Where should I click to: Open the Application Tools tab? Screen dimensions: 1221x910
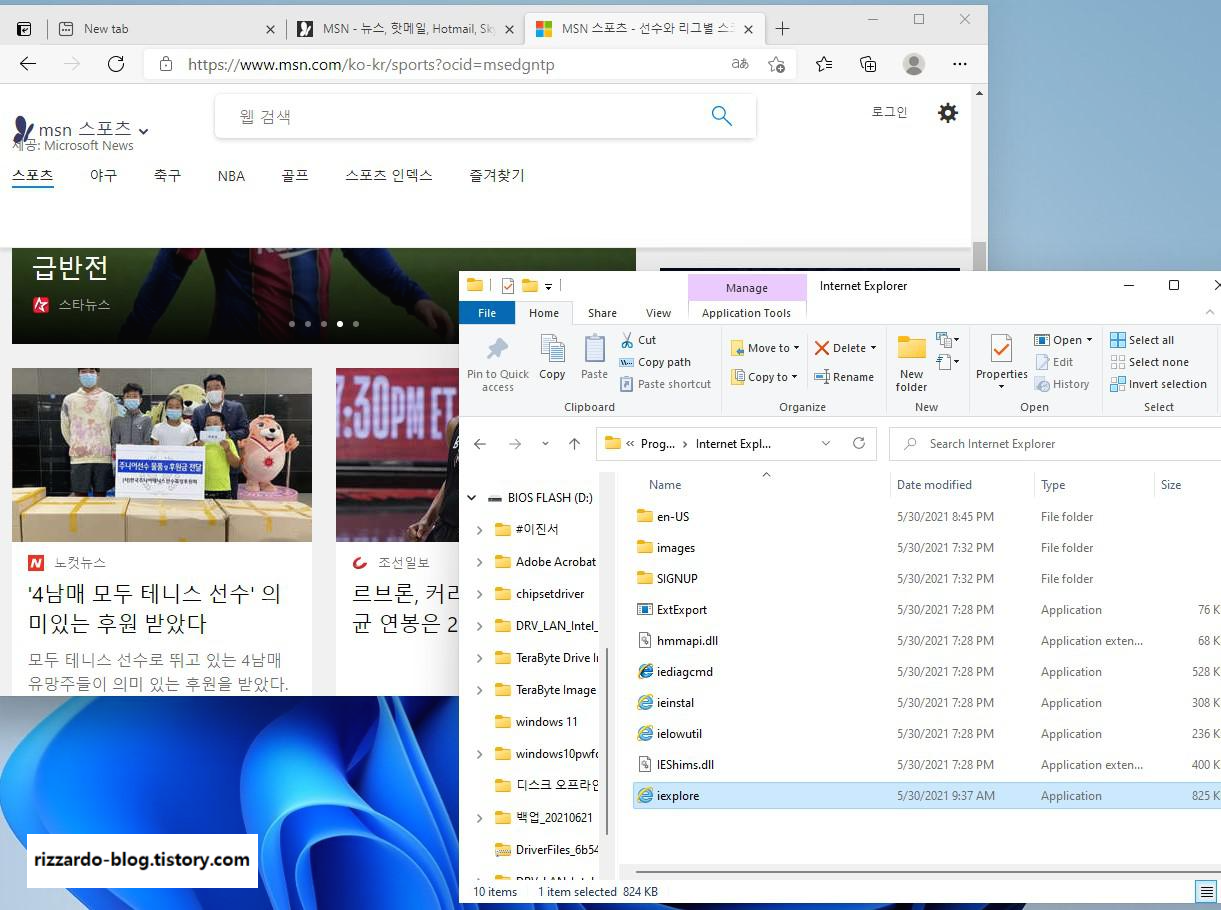(746, 313)
